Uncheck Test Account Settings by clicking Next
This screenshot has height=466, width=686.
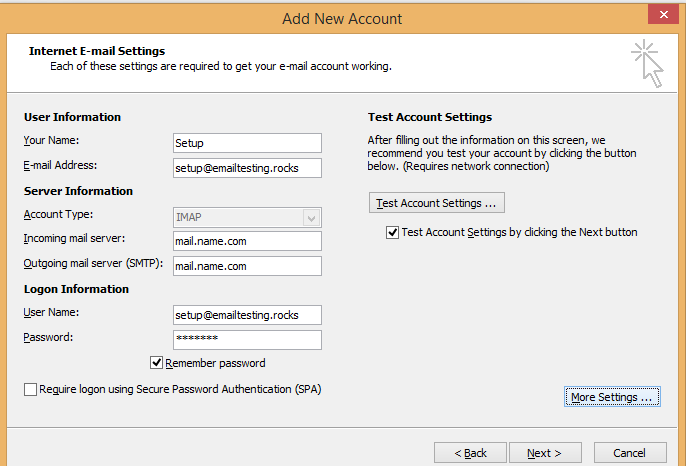click(392, 232)
